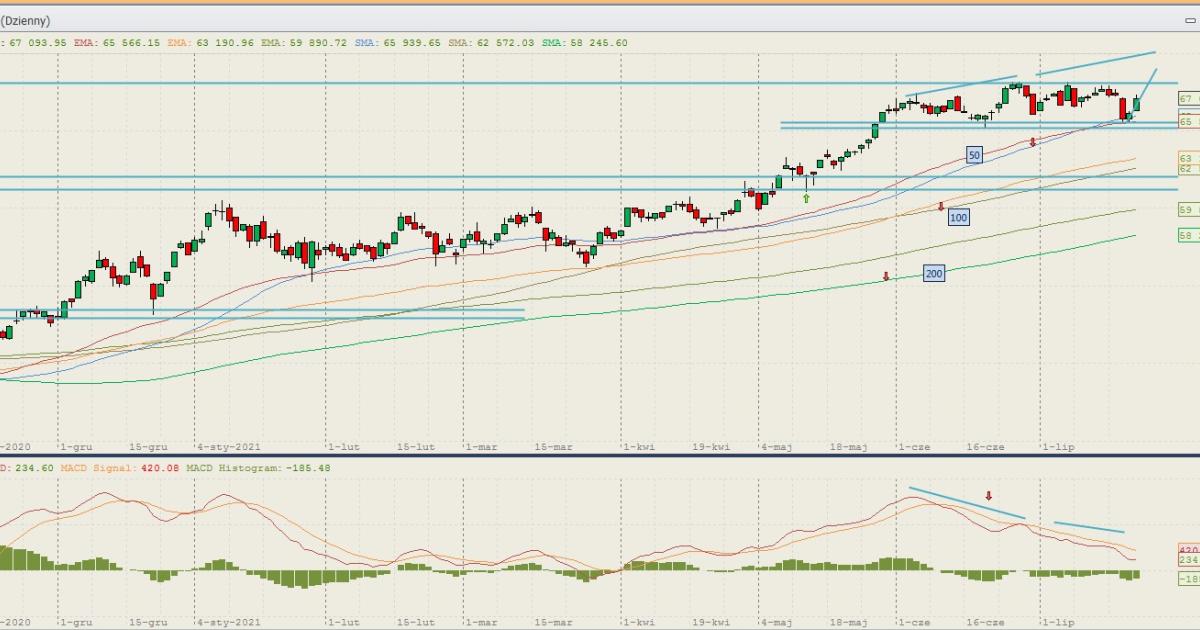This screenshot has height=630, width=1200.
Task: Click the red down arrow beside the 200 label
Action: pyautogui.click(x=886, y=275)
